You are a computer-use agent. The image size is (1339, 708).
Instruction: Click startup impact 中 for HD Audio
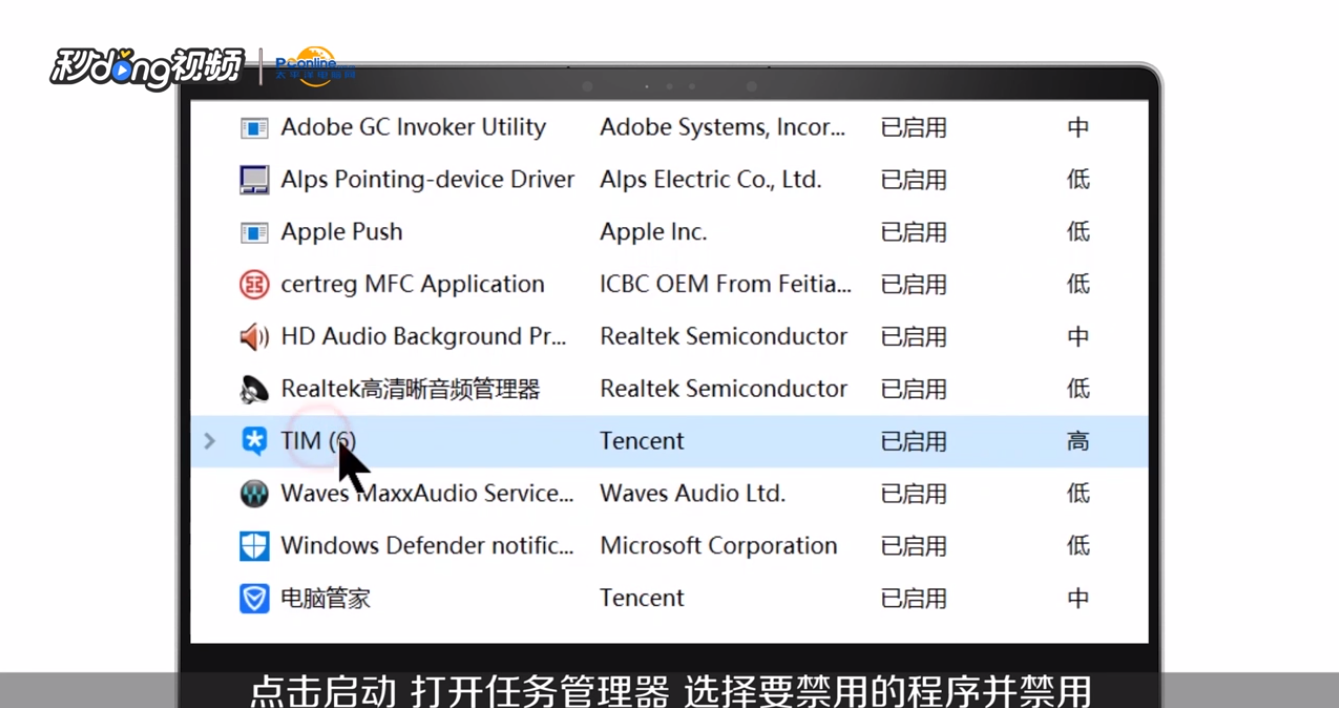(x=1078, y=337)
